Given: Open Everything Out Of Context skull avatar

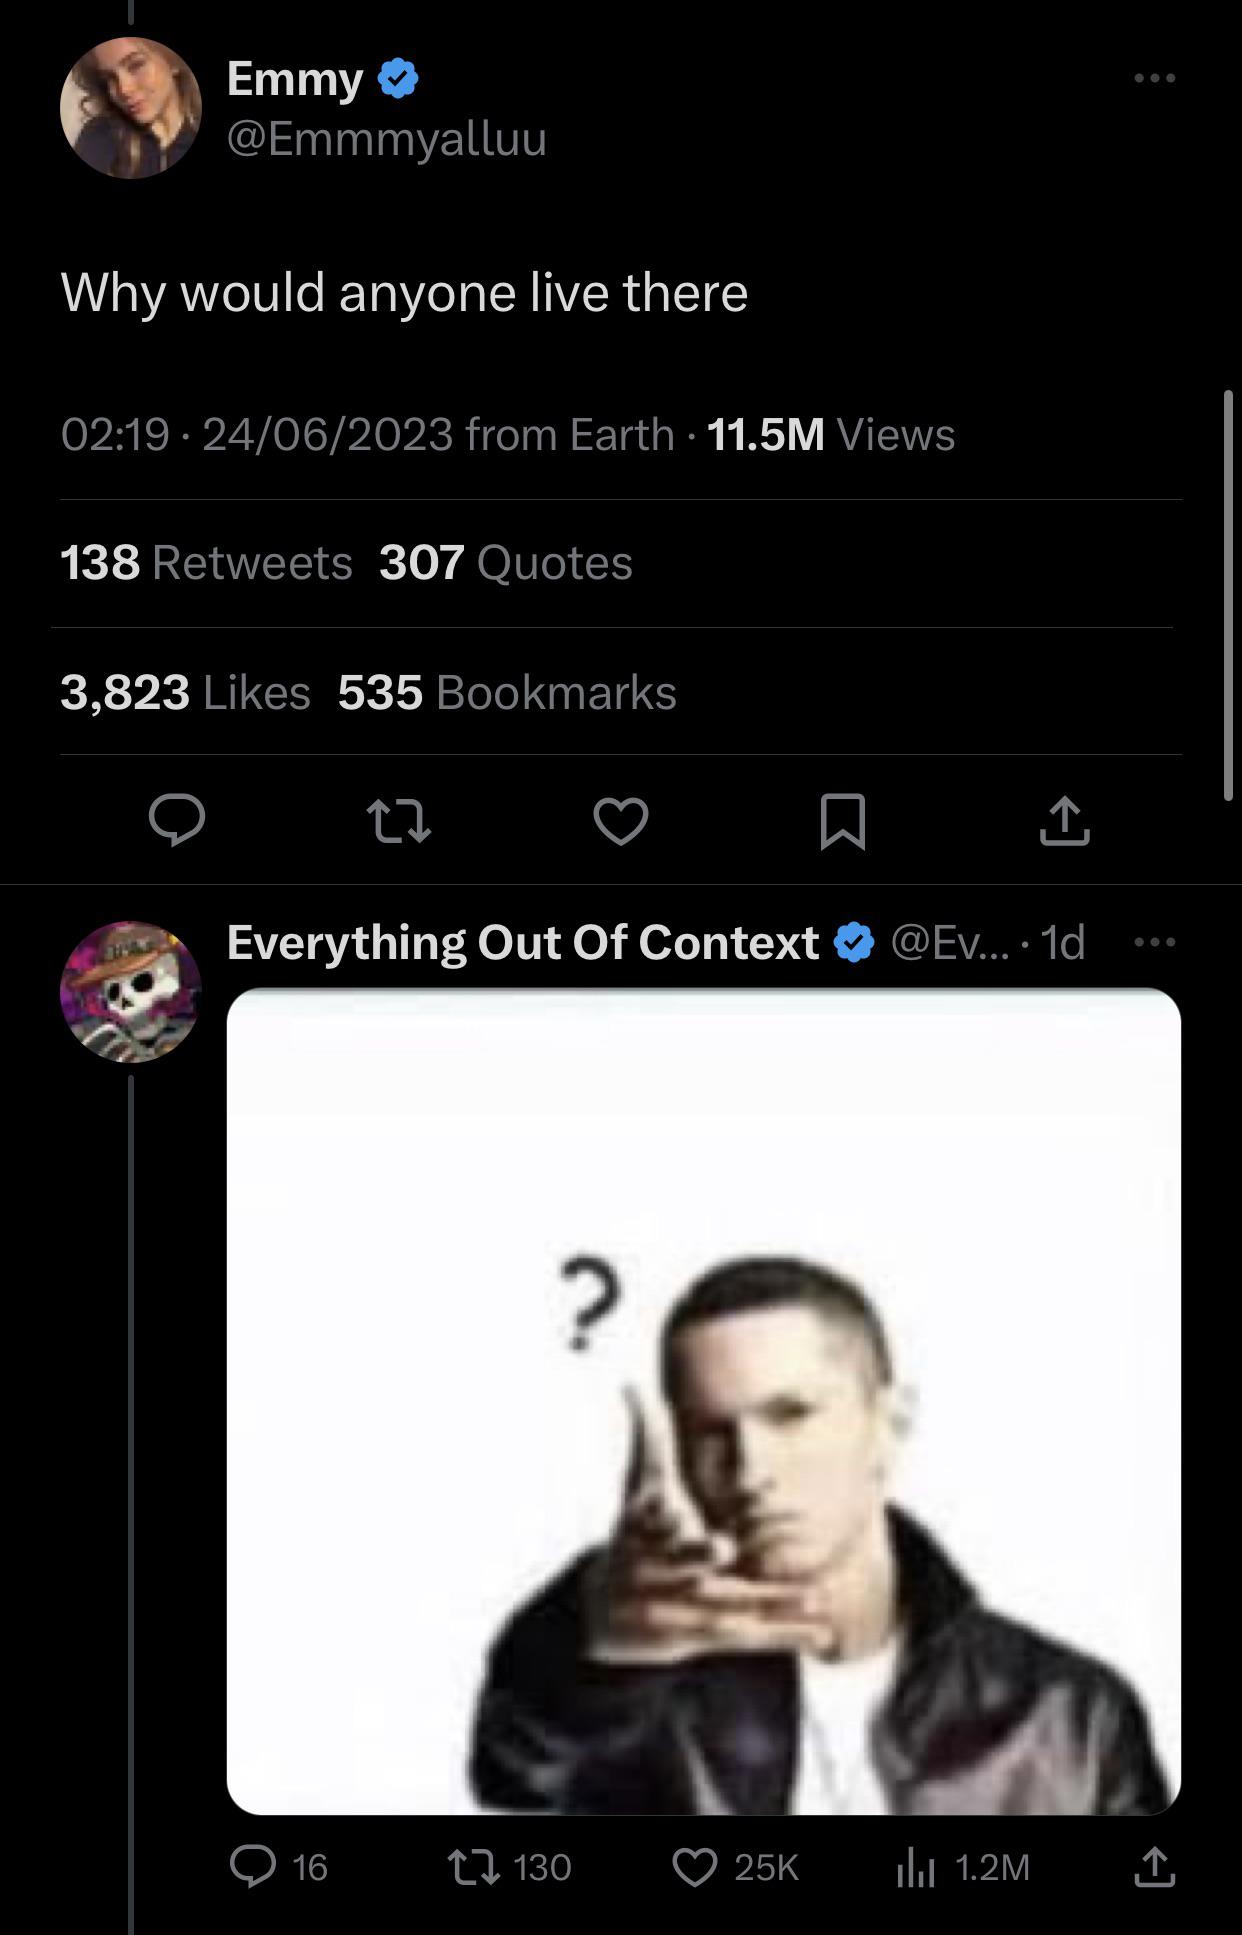Looking at the screenshot, I should pos(131,991).
